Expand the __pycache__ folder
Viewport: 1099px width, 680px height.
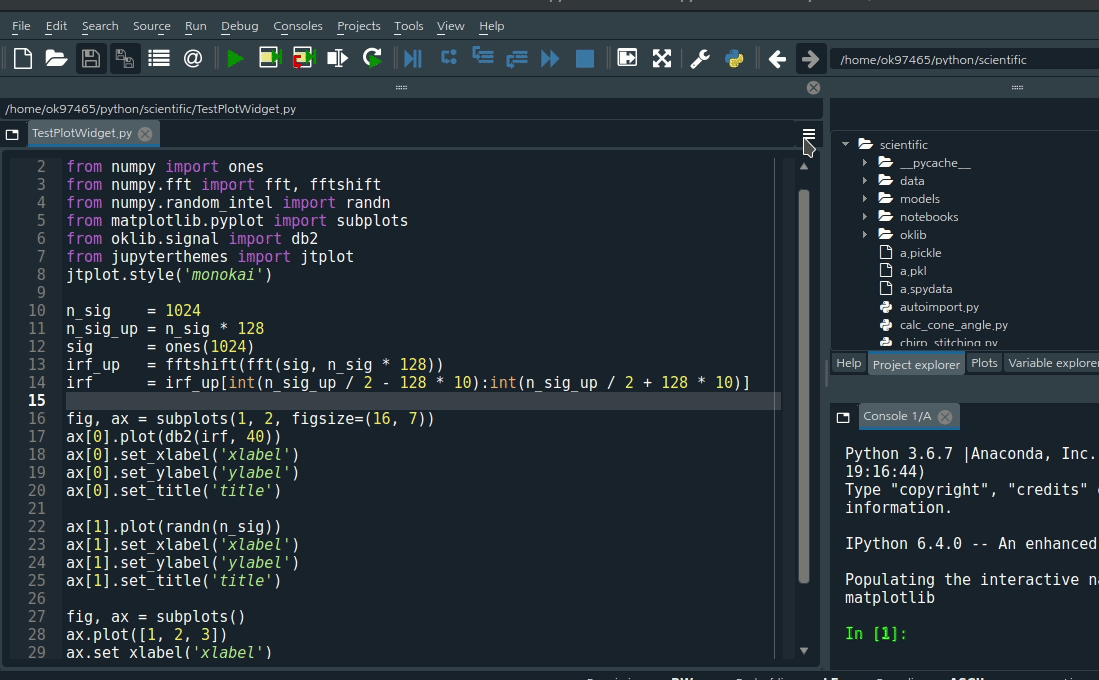coord(865,163)
